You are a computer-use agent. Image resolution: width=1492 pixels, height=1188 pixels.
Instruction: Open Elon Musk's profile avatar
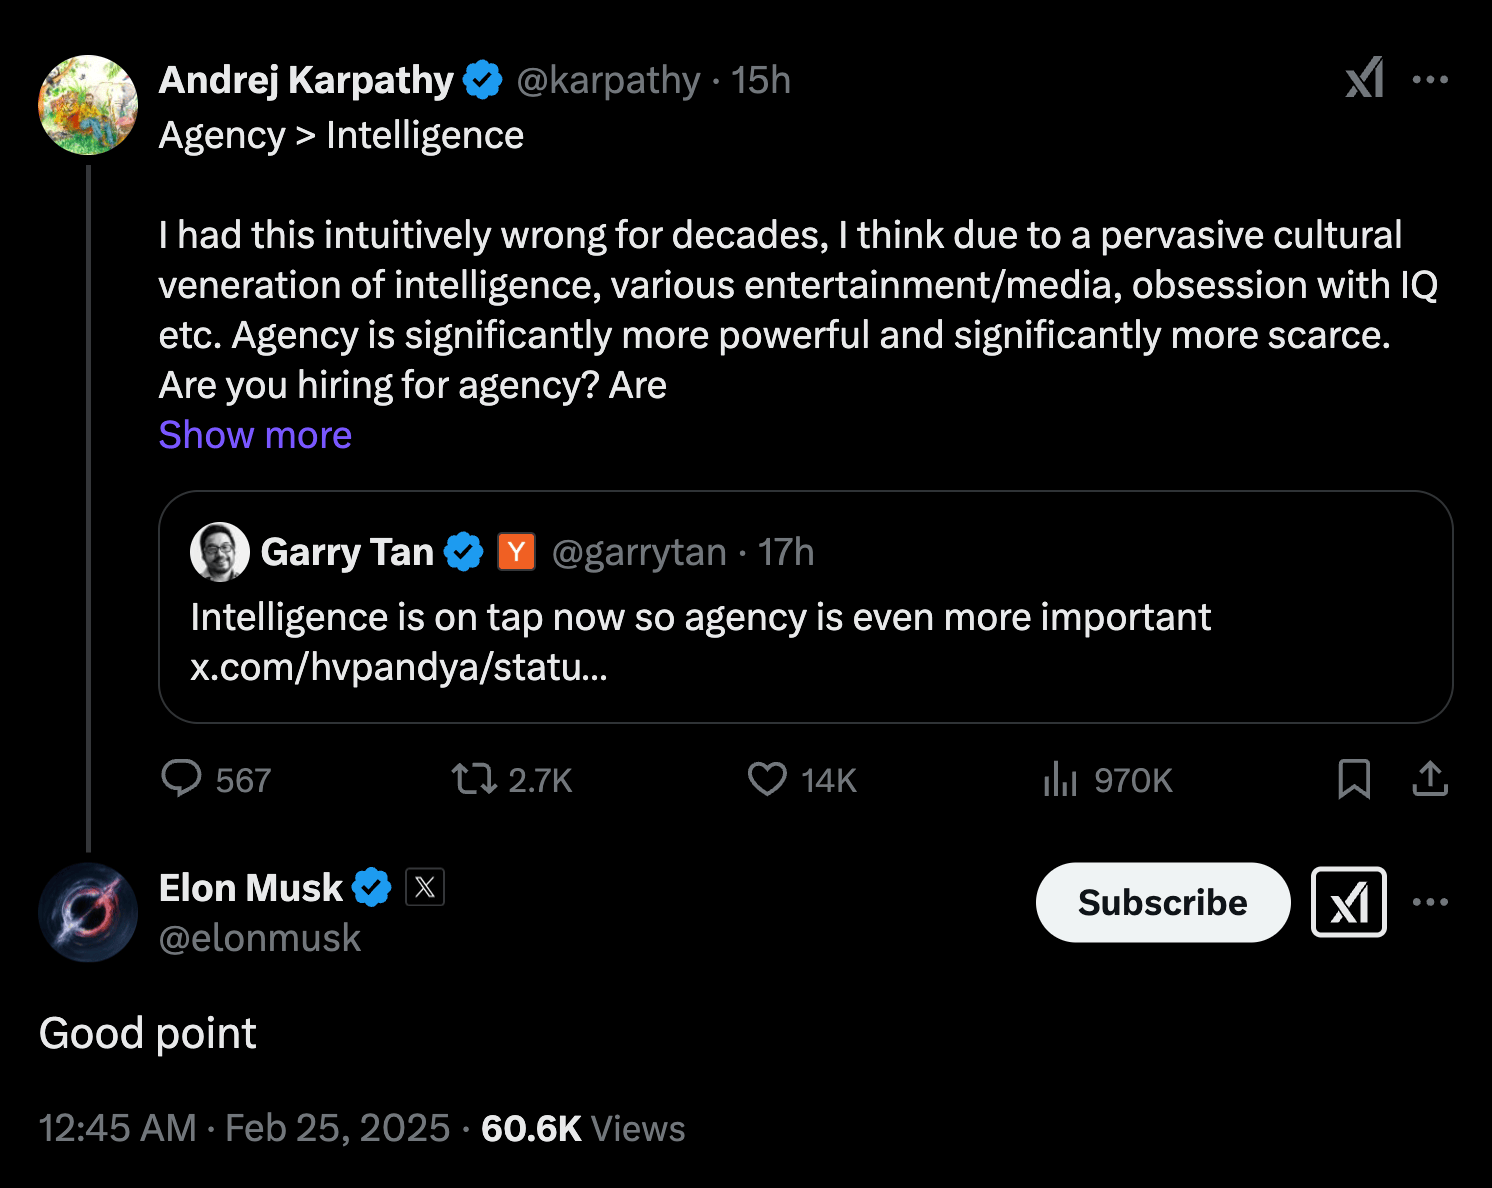click(x=88, y=912)
